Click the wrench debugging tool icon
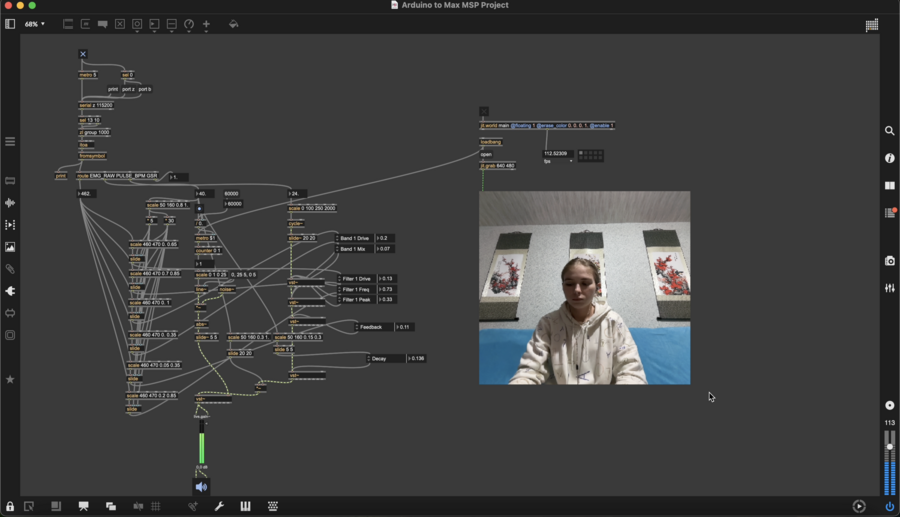The height and width of the screenshot is (517, 900). pyautogui.click(x=219, y=507)
